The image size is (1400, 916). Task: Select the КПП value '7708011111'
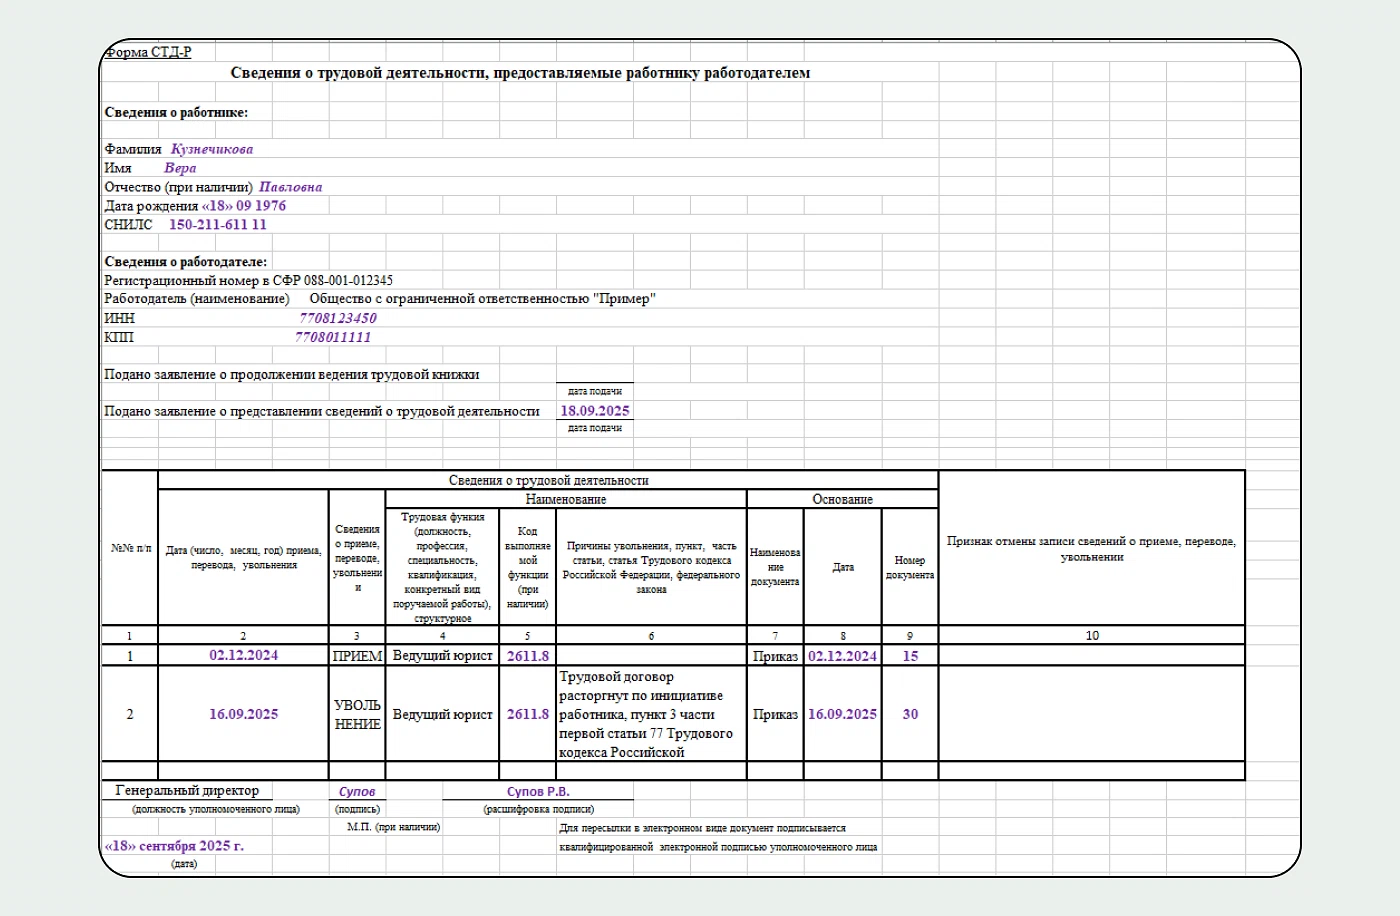tap(333, 337)
